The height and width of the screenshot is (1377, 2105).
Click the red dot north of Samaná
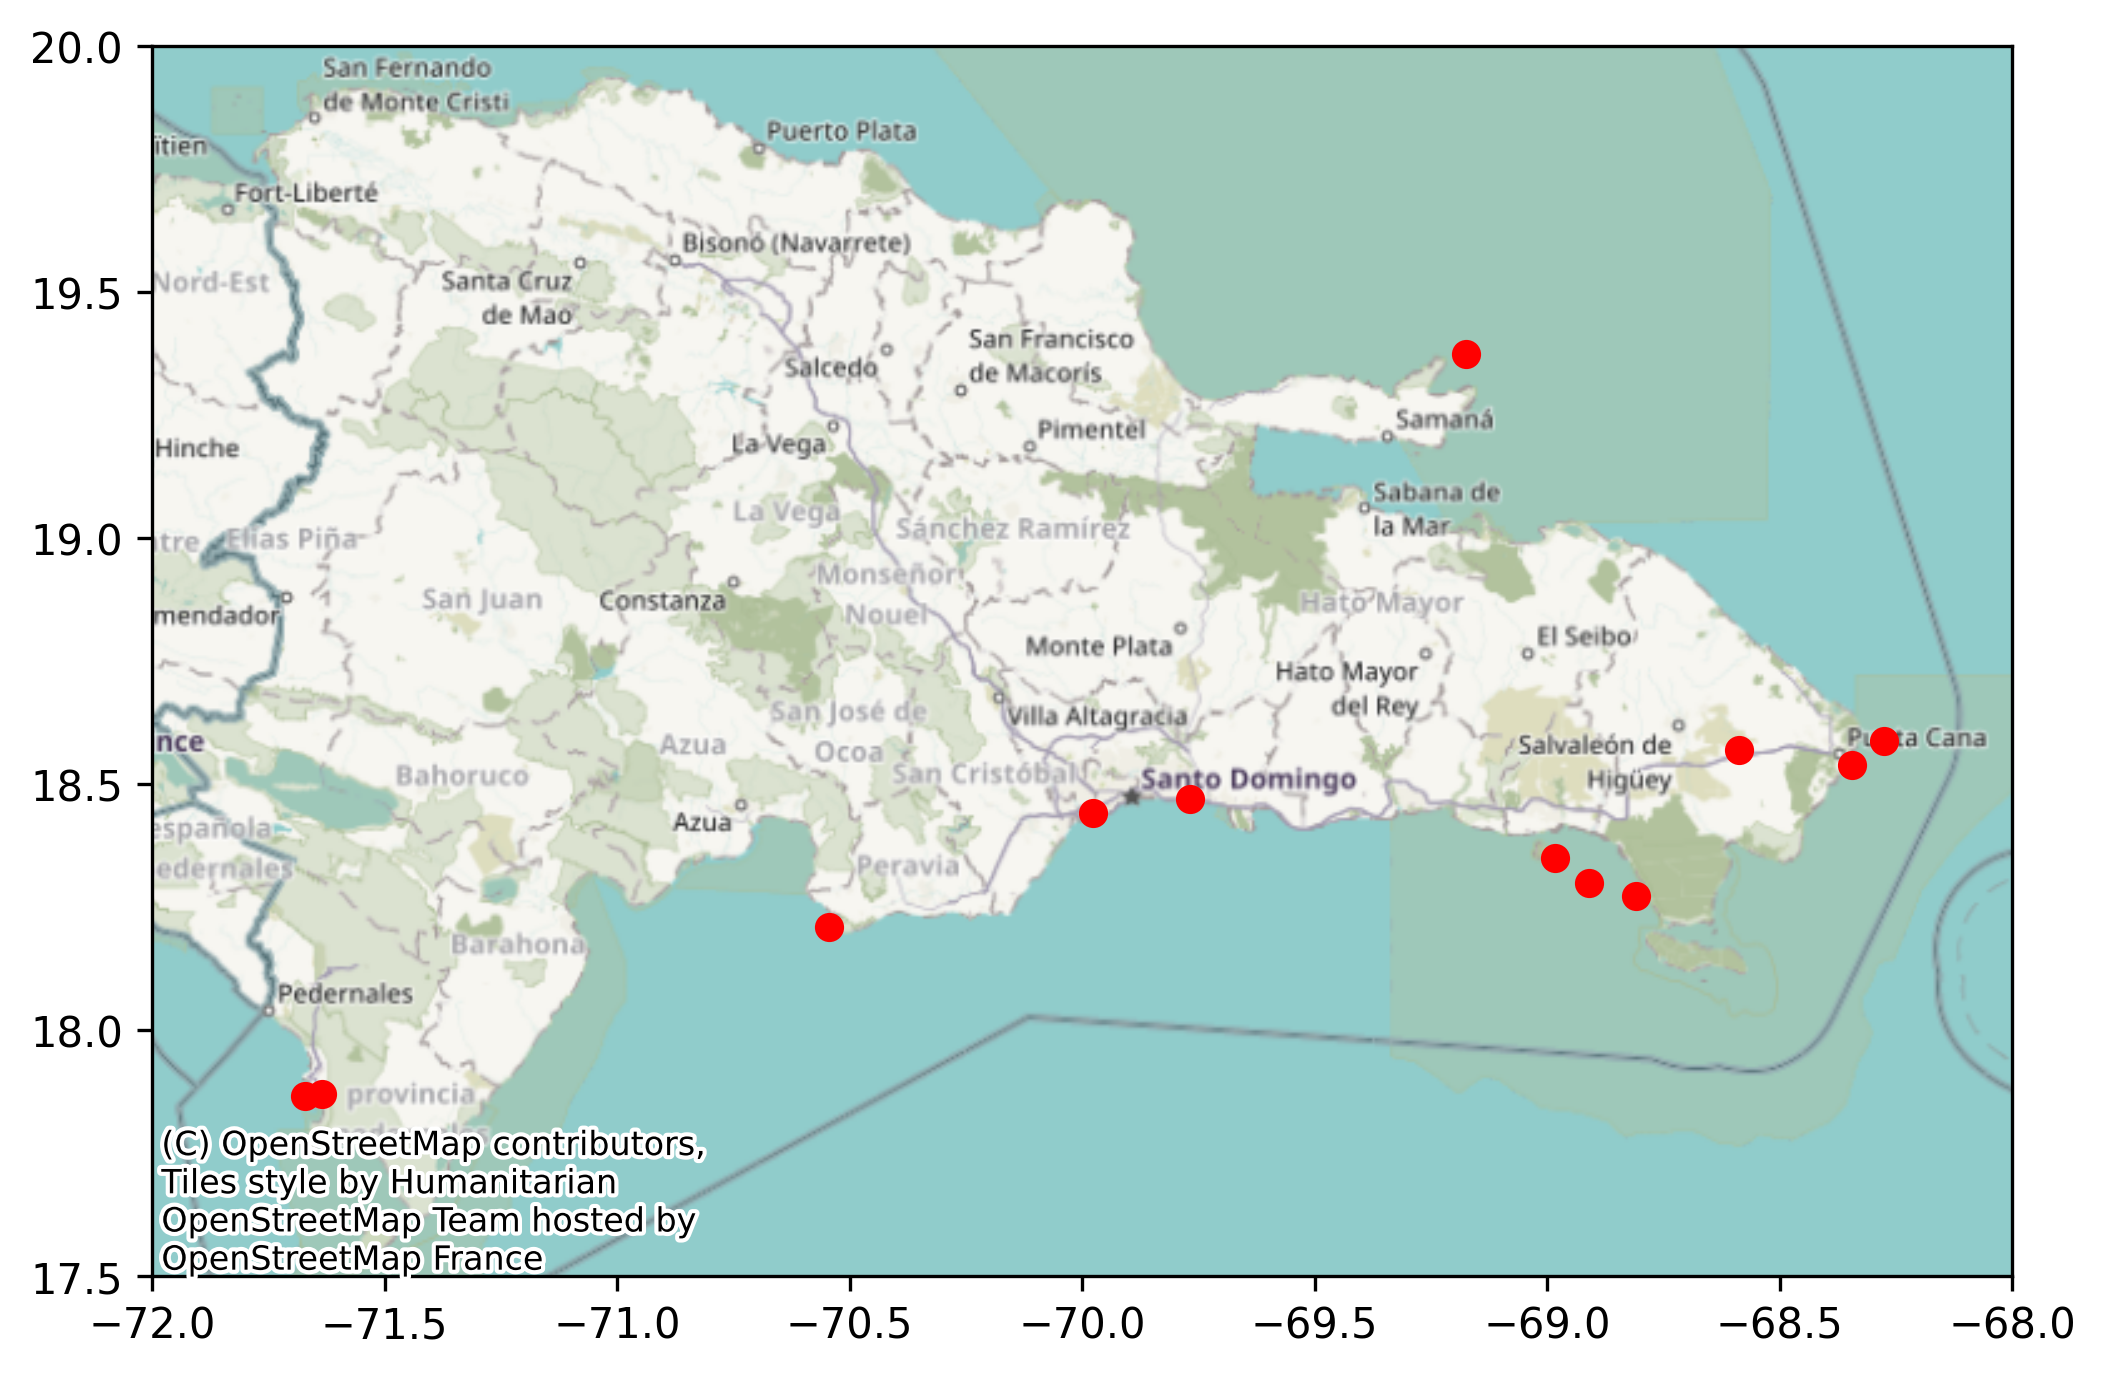click(x=1466, y=354)
